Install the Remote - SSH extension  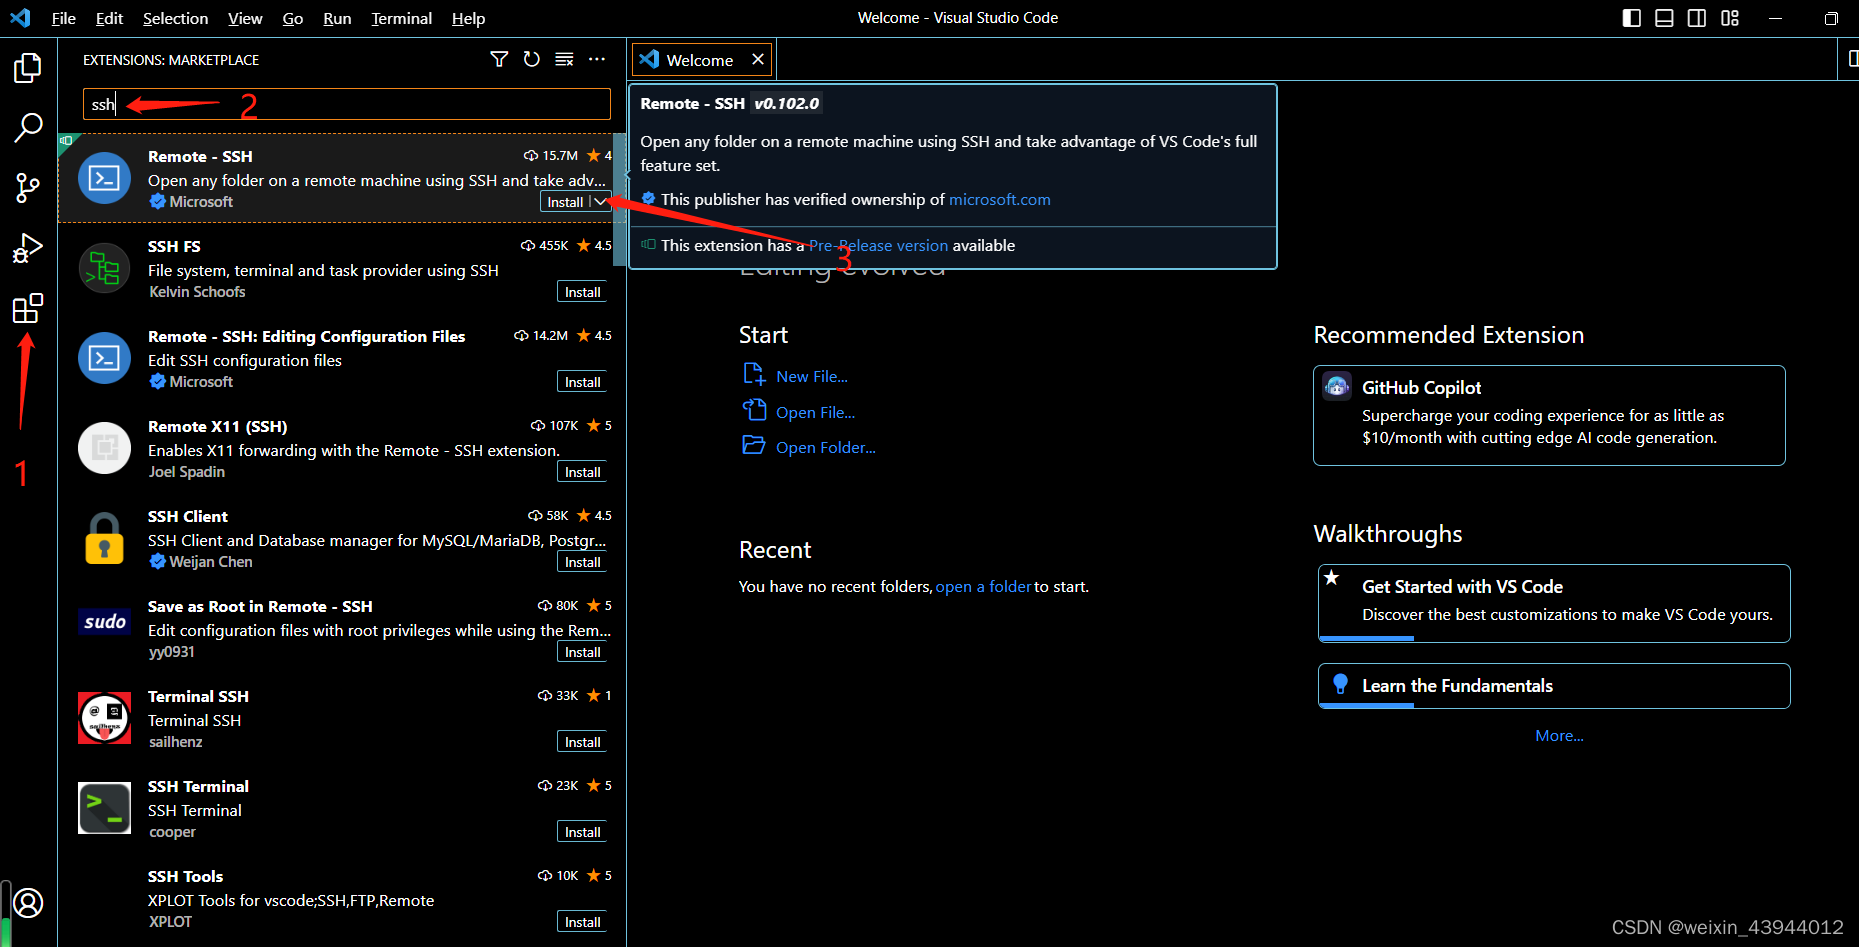[565, 202]
